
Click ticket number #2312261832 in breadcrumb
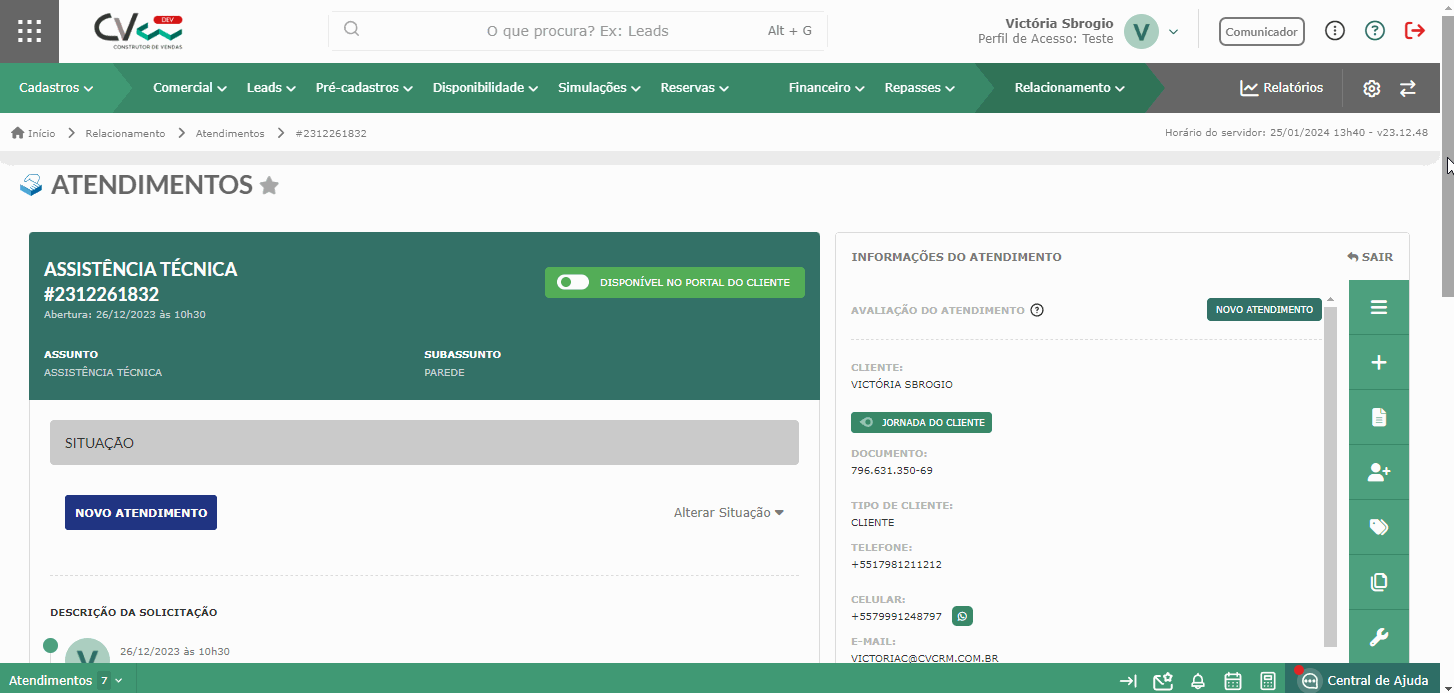pyautogui.click(x=331, y=133)
